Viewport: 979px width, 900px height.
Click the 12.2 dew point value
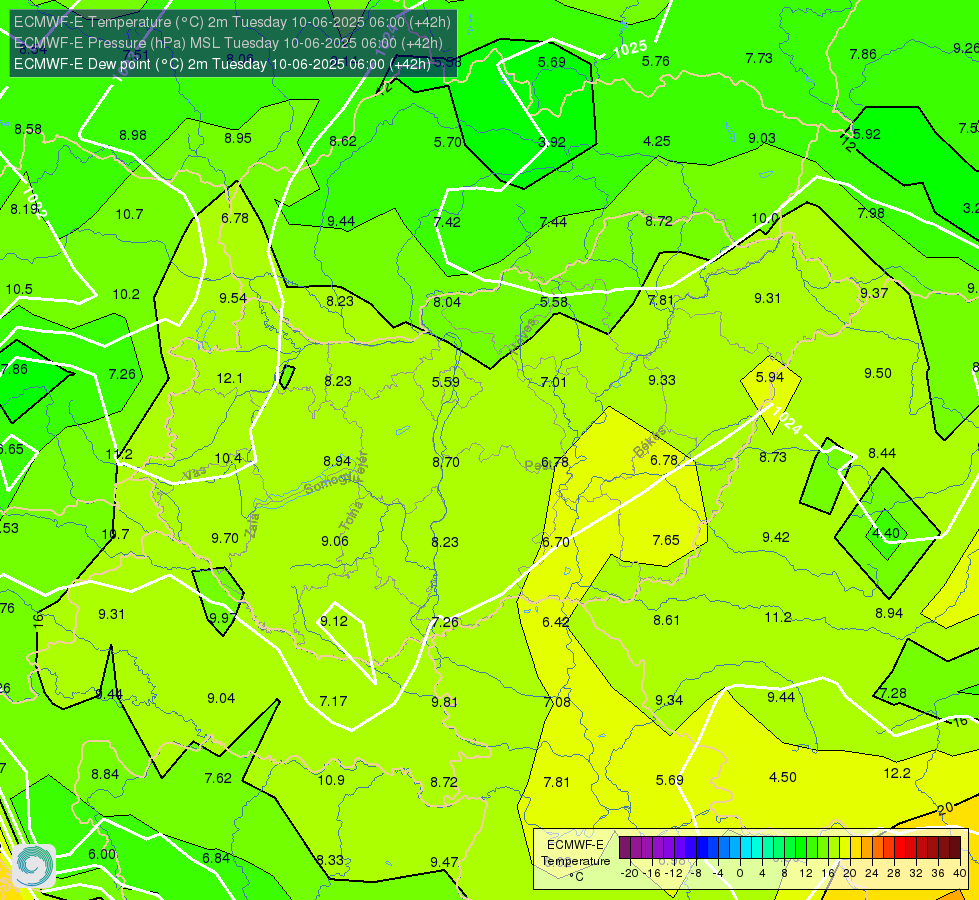[x=897, y=774]
